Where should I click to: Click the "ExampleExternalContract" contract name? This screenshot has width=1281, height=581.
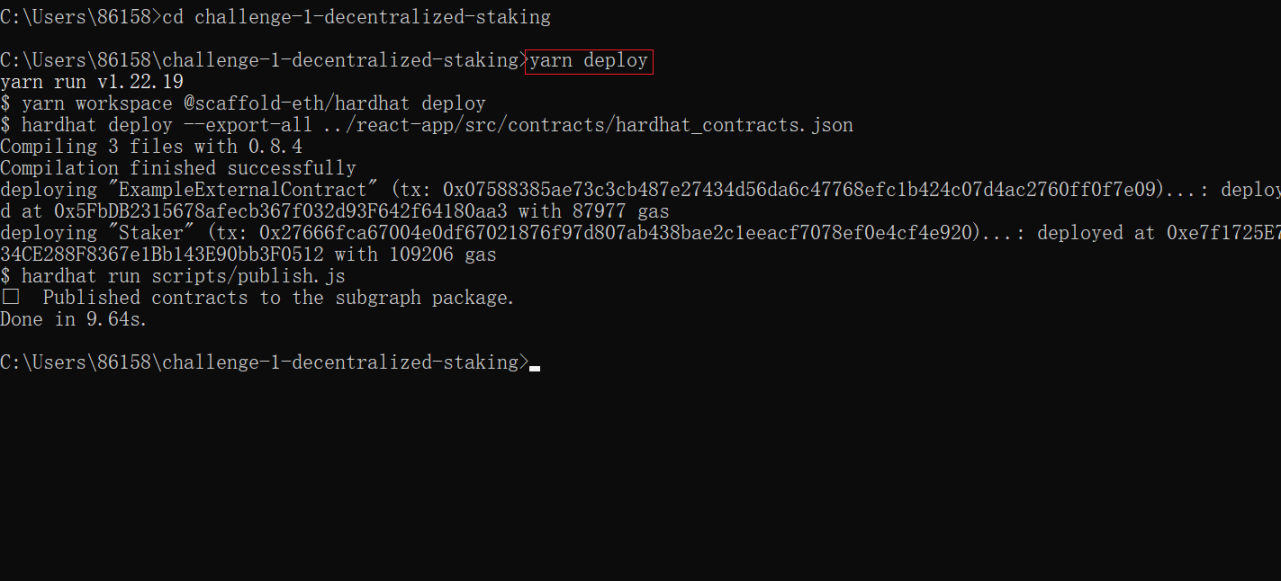tap(243, 190)
